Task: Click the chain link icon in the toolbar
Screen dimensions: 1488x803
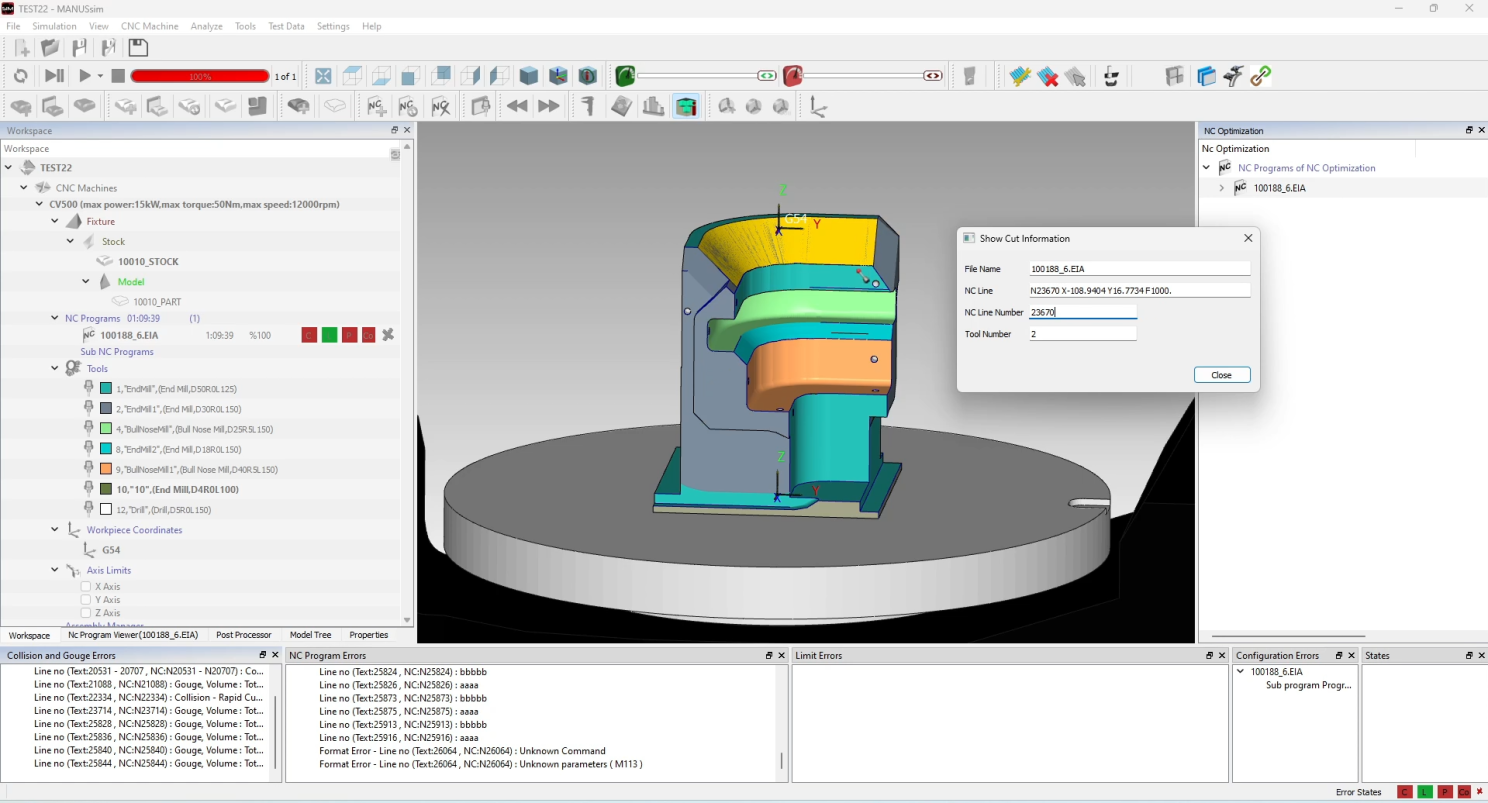Action: tap(1261, 76)
